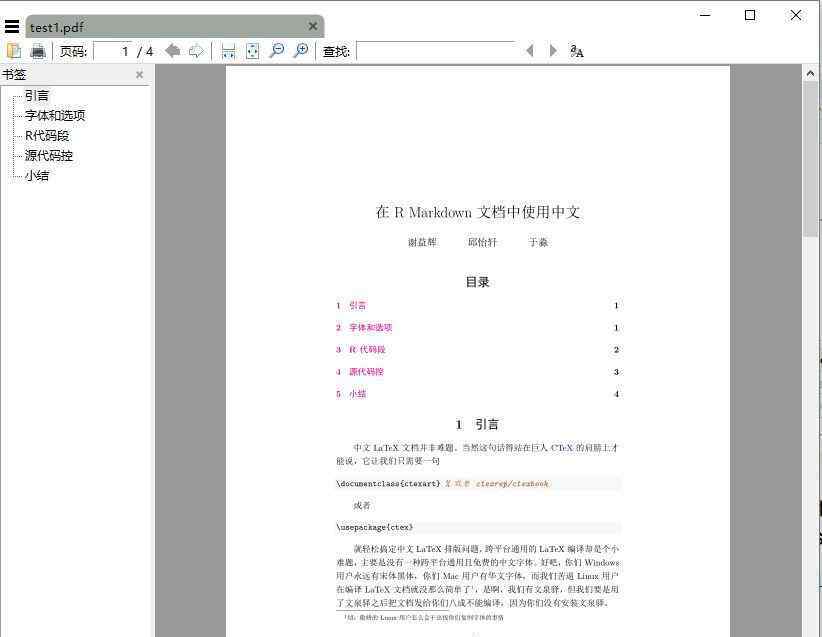Viewport: 822px width, 637px height.
Task: Maximize the PDF viewer window
Action: (750, 15)
